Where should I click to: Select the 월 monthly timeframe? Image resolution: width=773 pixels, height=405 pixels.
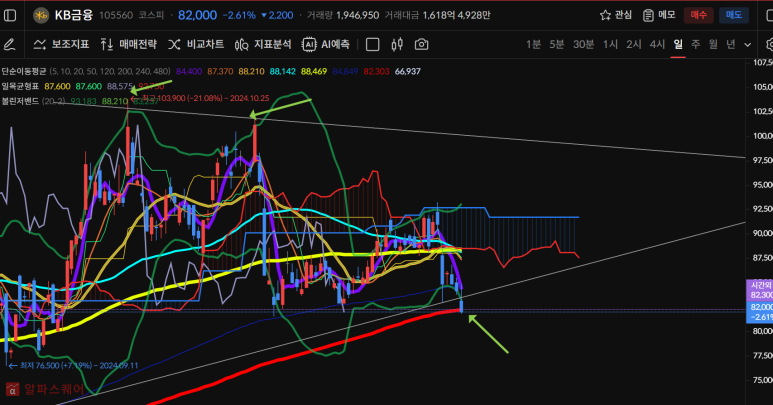pyautogui.click(x=713, y=44)
